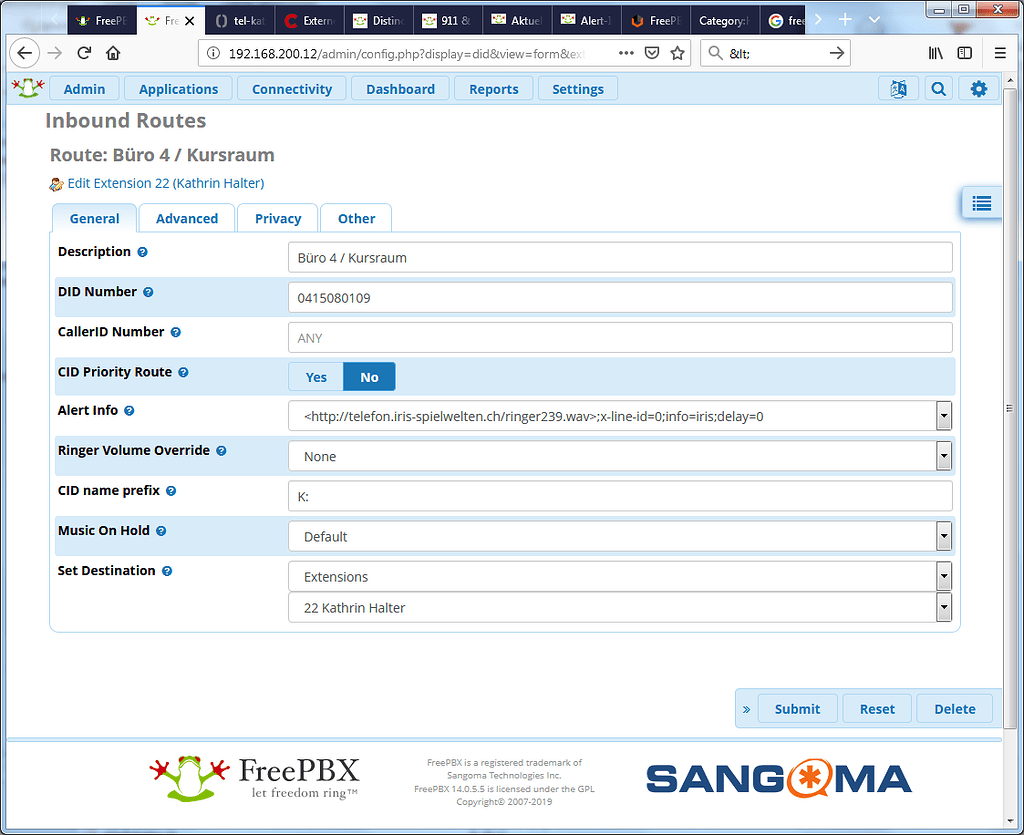Click the person icon beside Edit Extension 22
This screenshot has height=835, width=1024.
pos(57,183)
